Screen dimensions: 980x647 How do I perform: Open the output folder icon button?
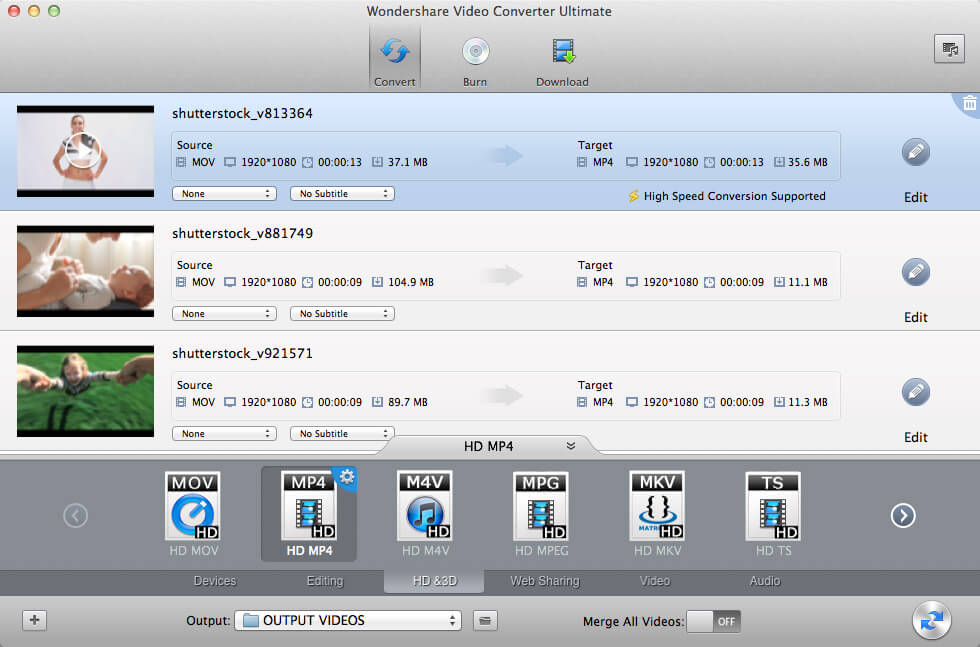(x=485, y=621)
